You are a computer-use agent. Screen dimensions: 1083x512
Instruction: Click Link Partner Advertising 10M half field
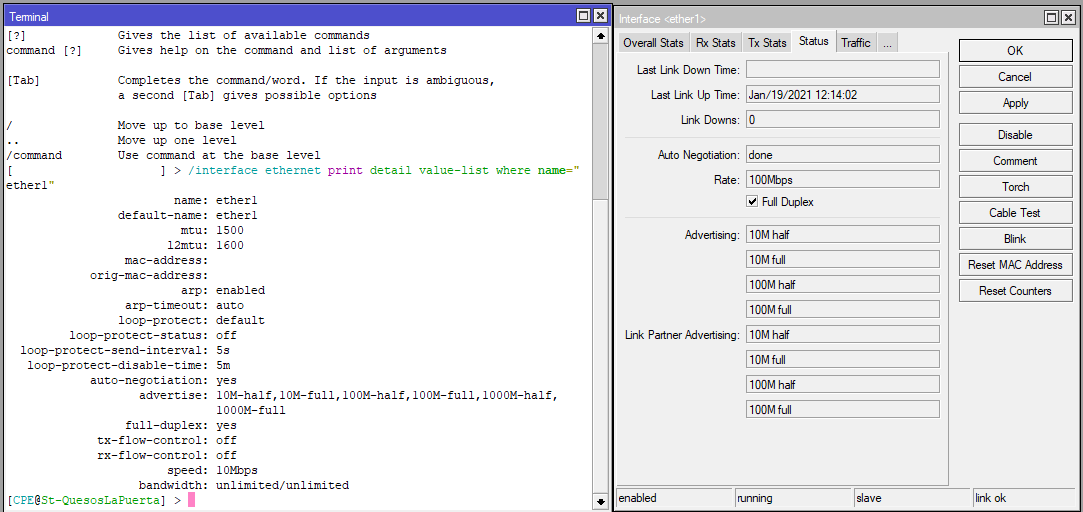843,334
